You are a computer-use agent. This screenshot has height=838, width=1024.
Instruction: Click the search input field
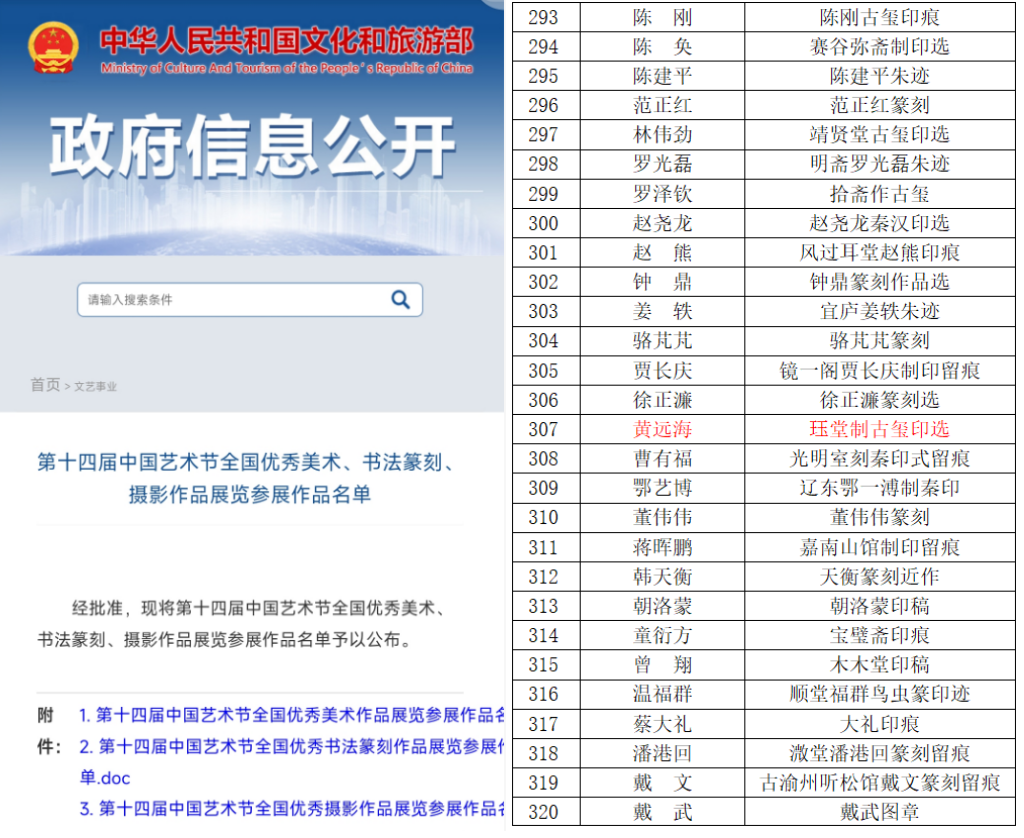coord(230,299)
